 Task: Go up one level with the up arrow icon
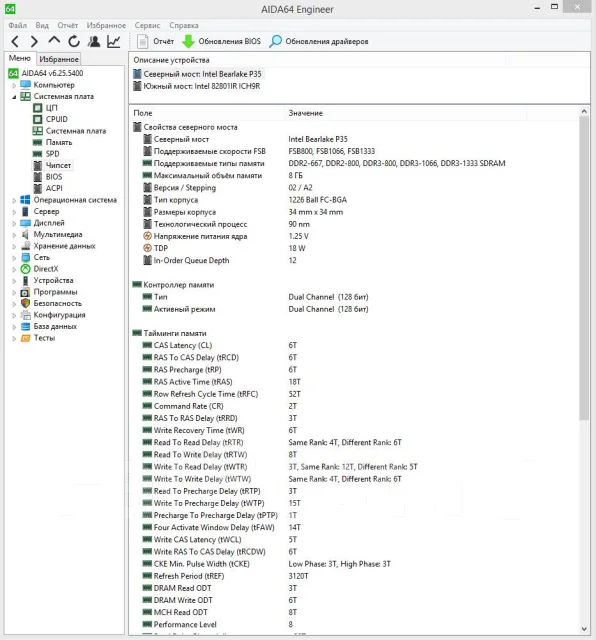tap(54, 40)
